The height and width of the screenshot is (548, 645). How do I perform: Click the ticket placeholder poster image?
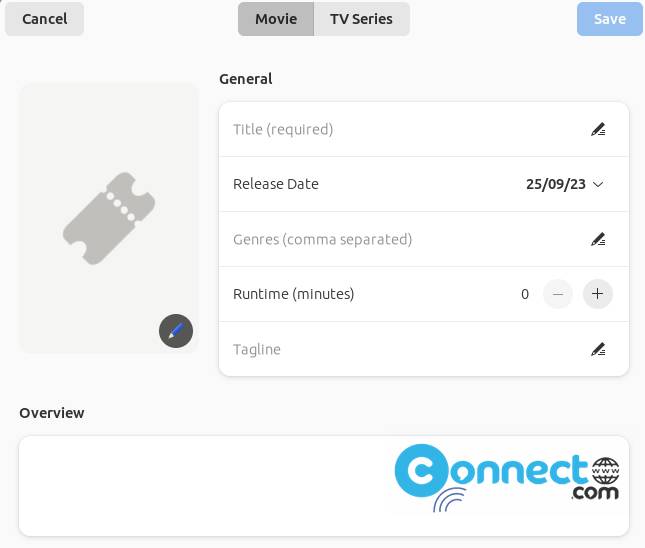(109, 218)
